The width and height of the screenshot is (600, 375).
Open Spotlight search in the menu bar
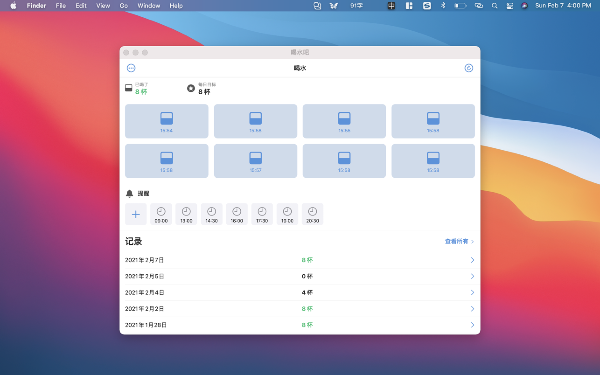tap(494, 6)
